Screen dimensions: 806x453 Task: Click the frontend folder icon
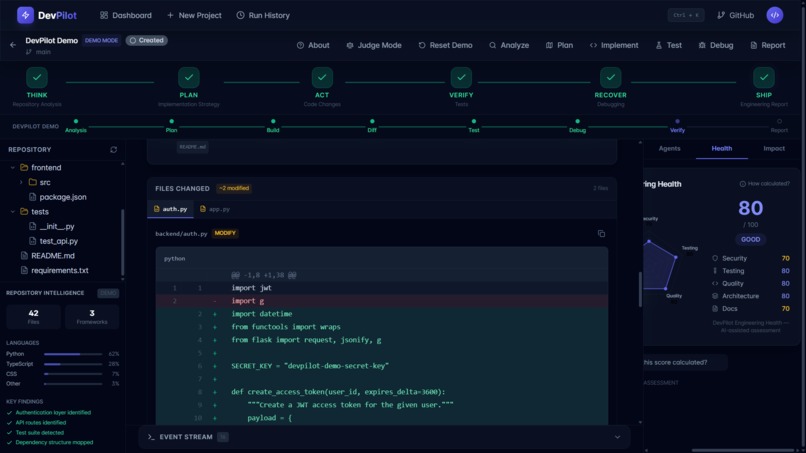point(24,168)
